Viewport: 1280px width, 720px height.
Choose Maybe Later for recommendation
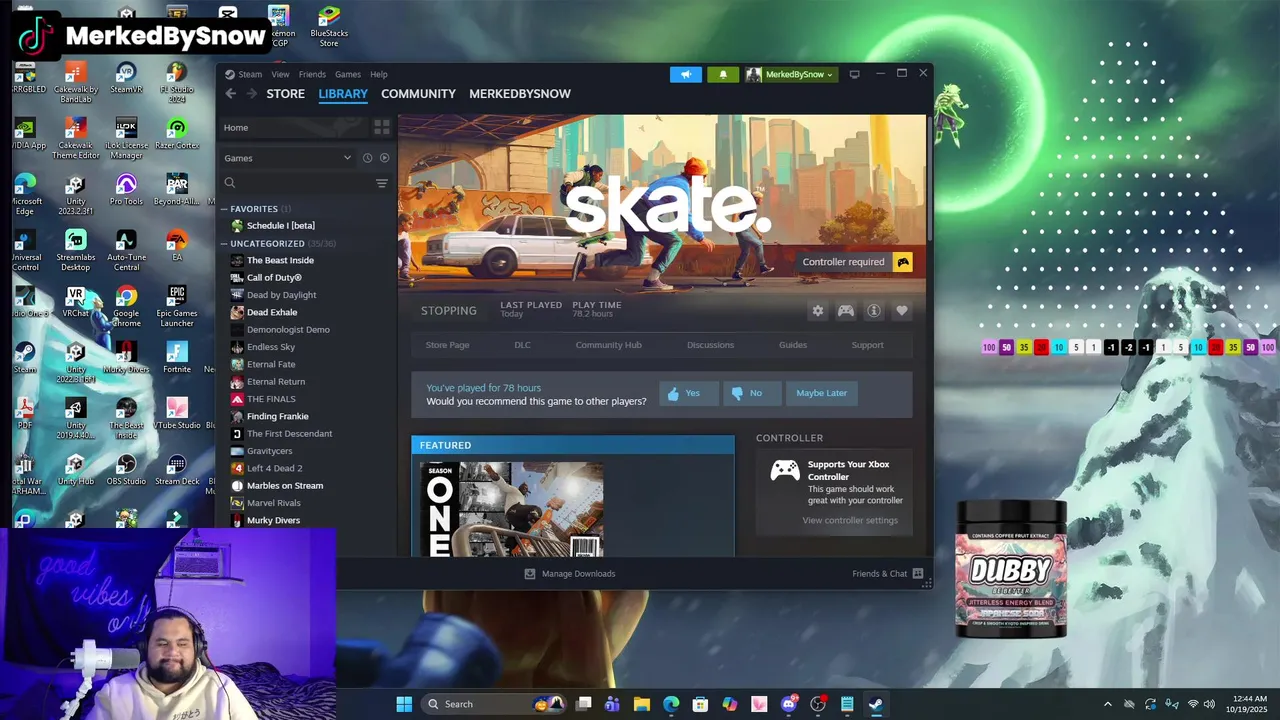coord(822,393)
